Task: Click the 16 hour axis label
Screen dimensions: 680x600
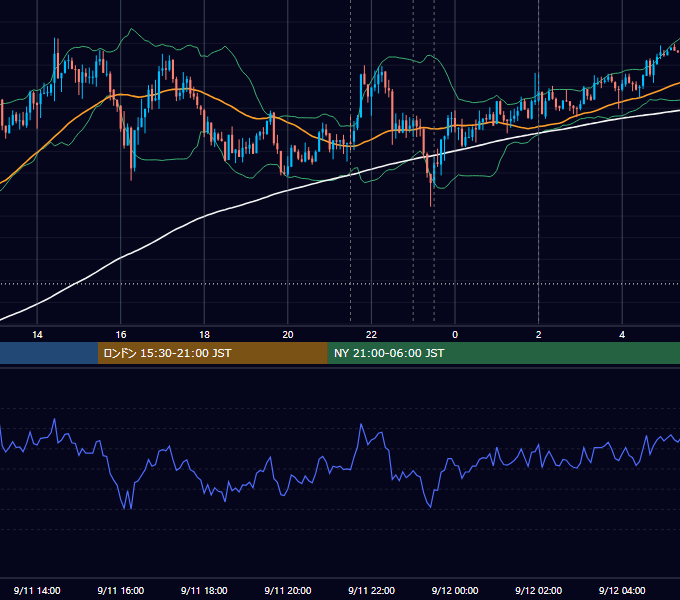Action: (x=121, y=335)
